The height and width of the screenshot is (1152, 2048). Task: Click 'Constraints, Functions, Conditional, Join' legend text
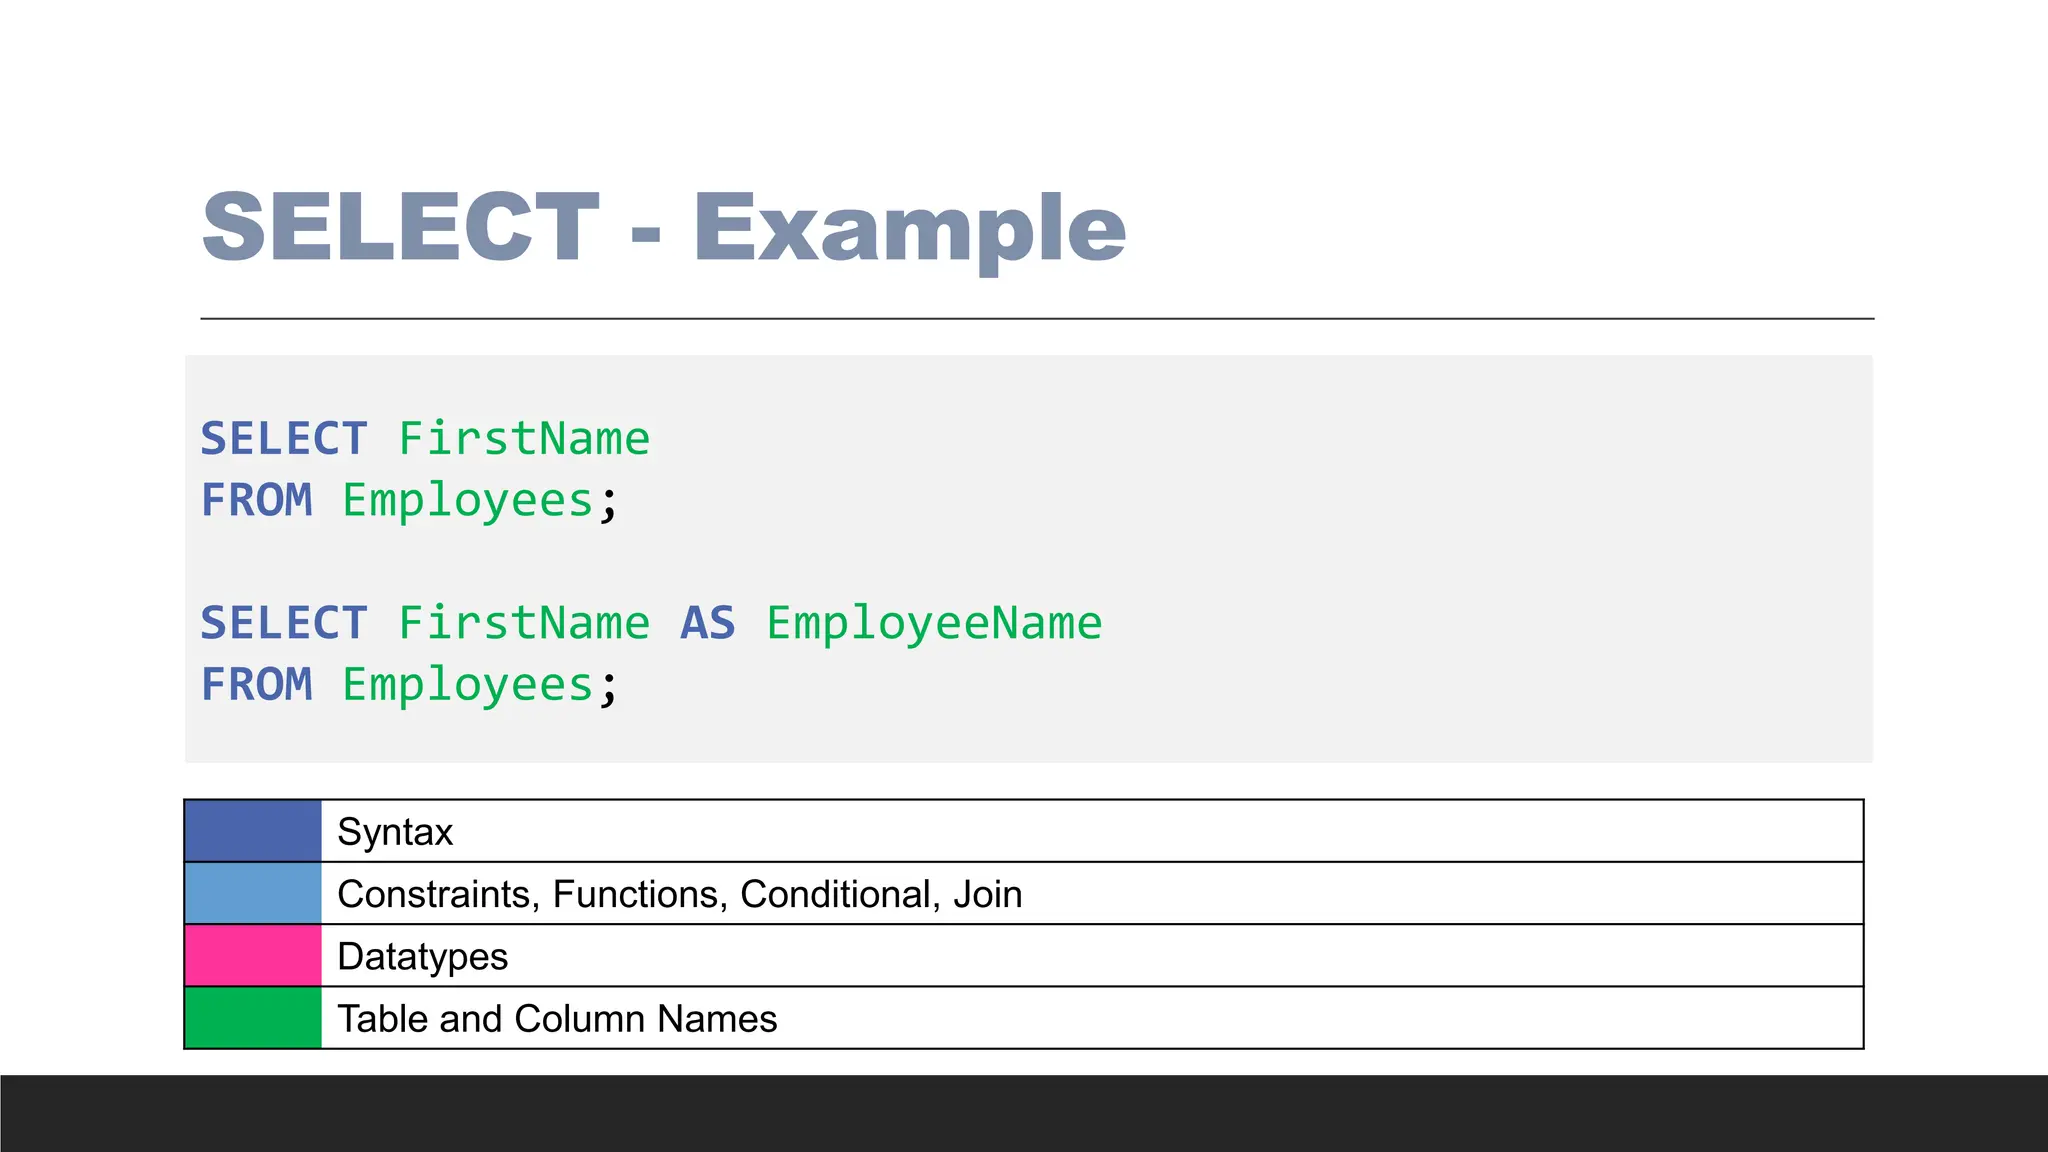pyautogui.click(x=680, y=894)
